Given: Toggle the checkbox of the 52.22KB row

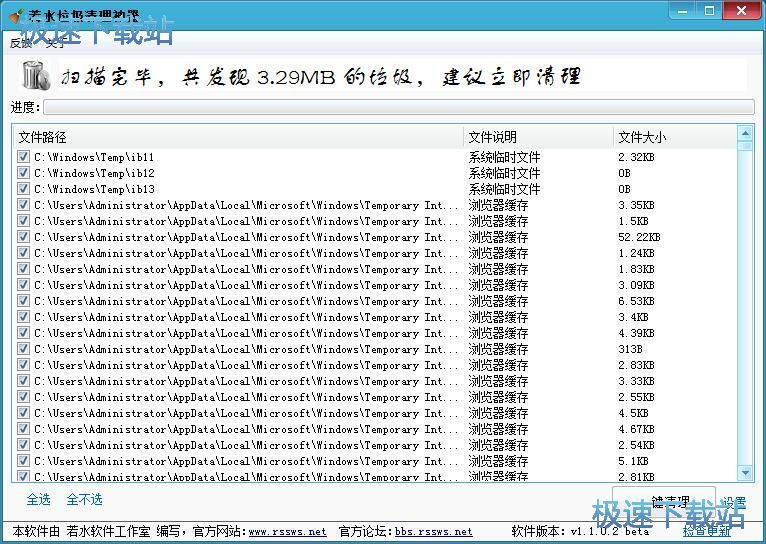Looking at the screenshot, I should coord(23,237).
